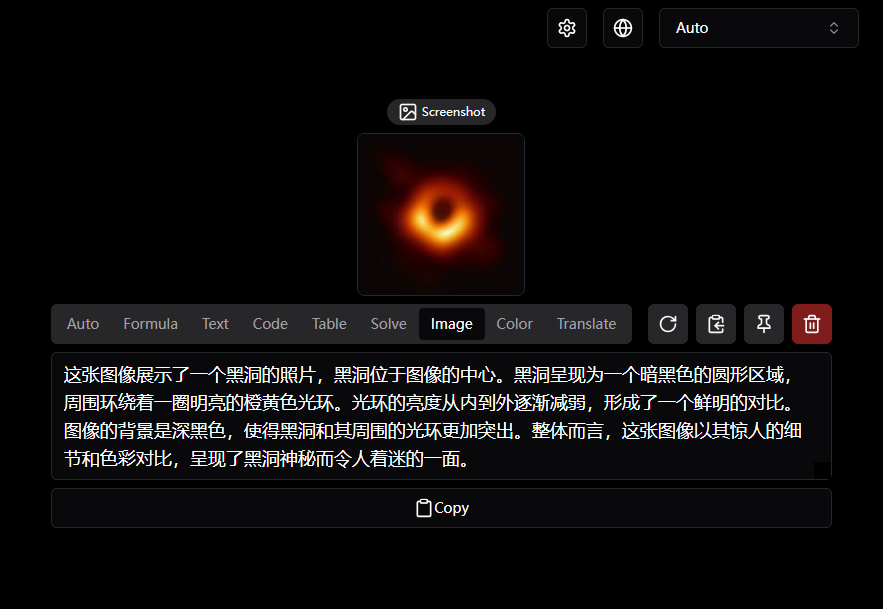Click the Screenshot label chip
Viewport: 883px width, 609px height.
[442, 112]
